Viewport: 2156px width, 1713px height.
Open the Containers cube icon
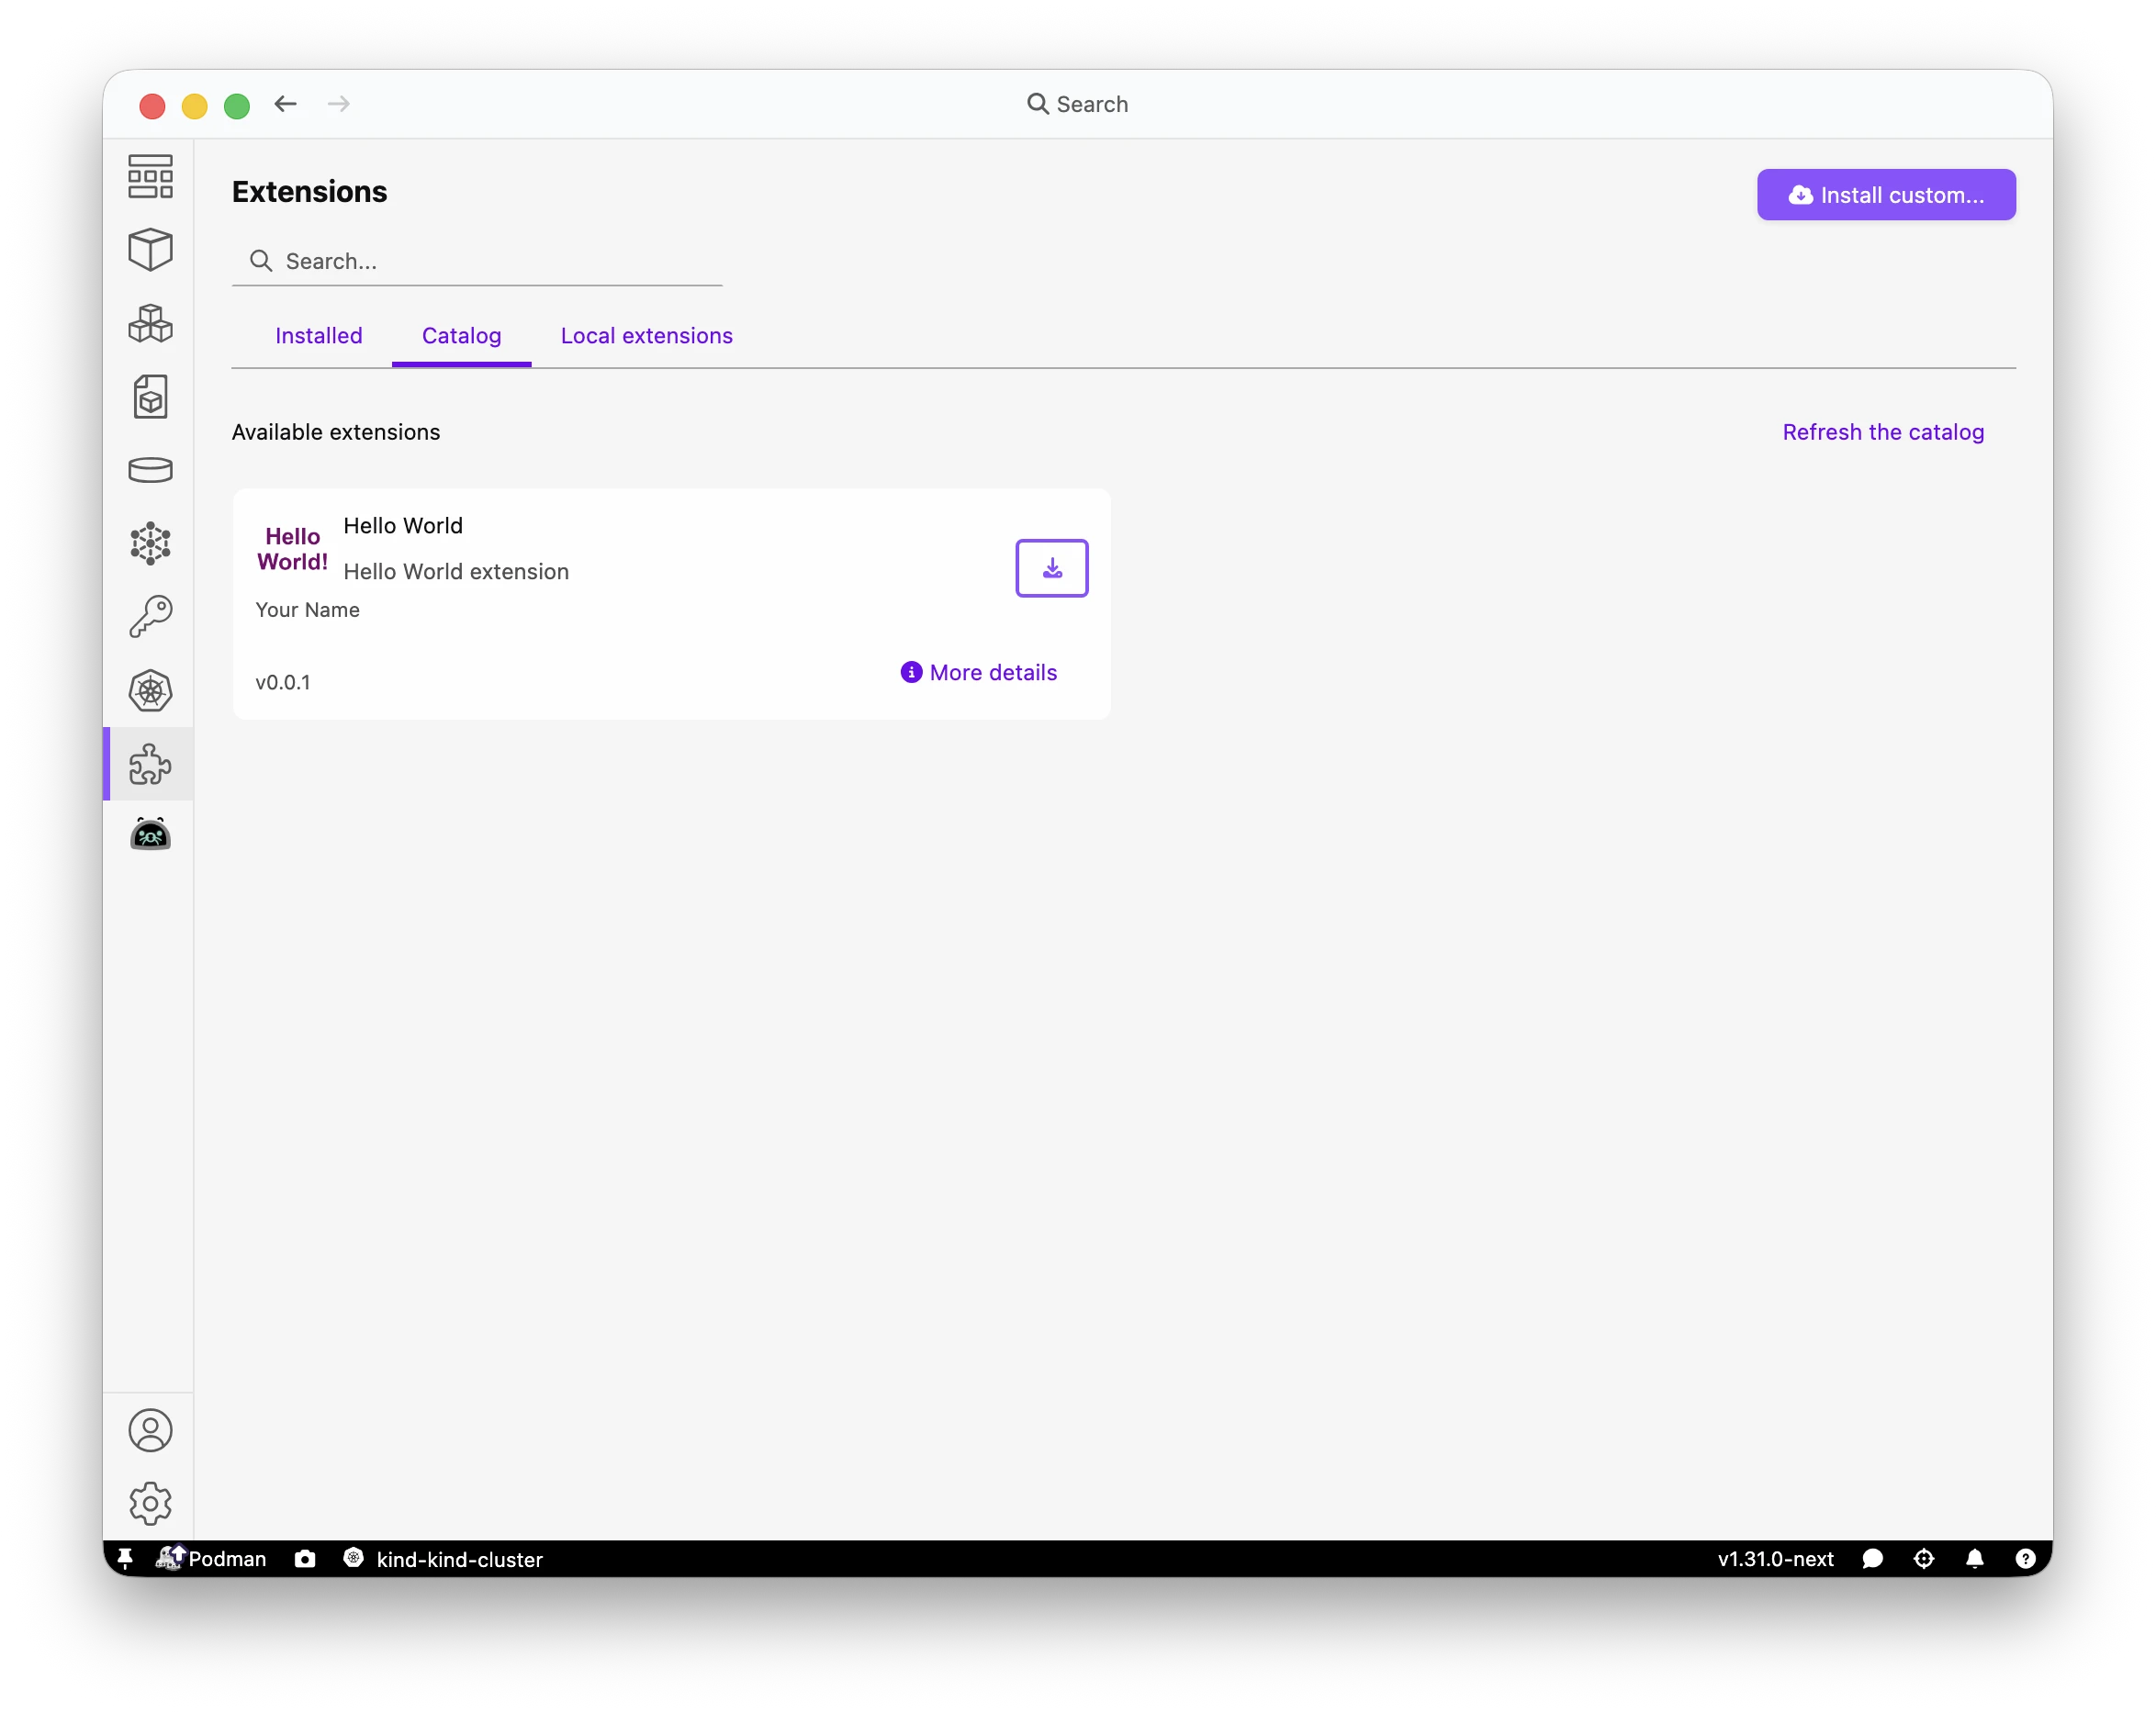pos(150,249)
